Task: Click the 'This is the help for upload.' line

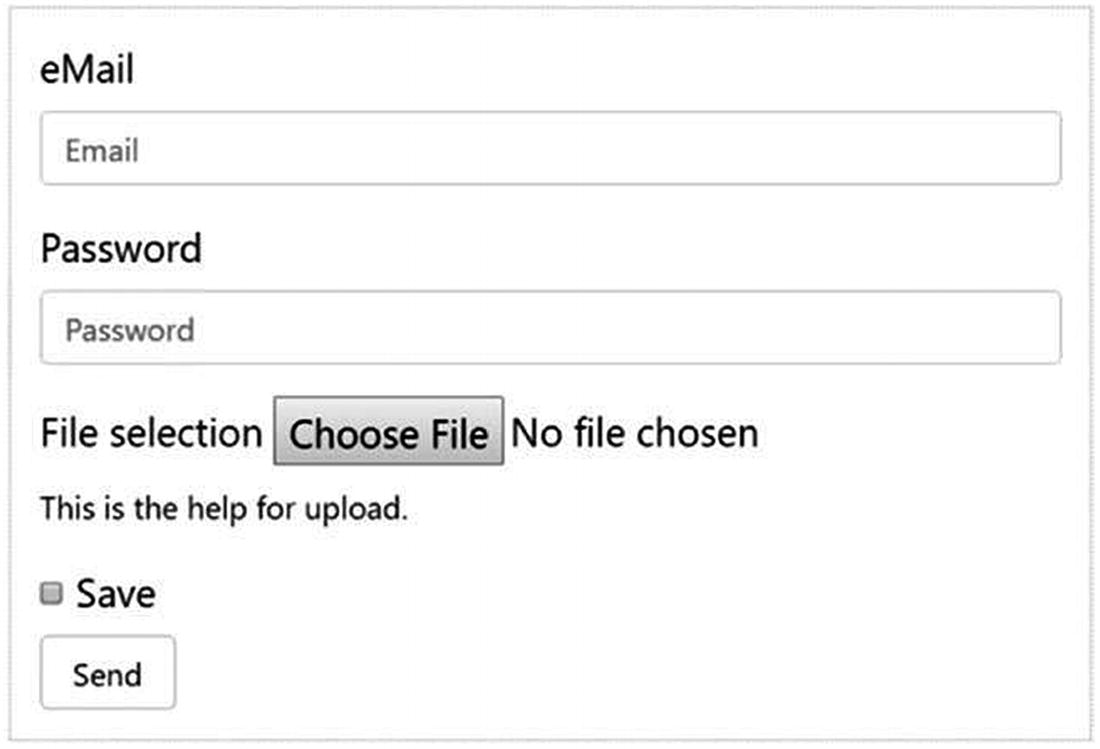Action: point(224,509)
